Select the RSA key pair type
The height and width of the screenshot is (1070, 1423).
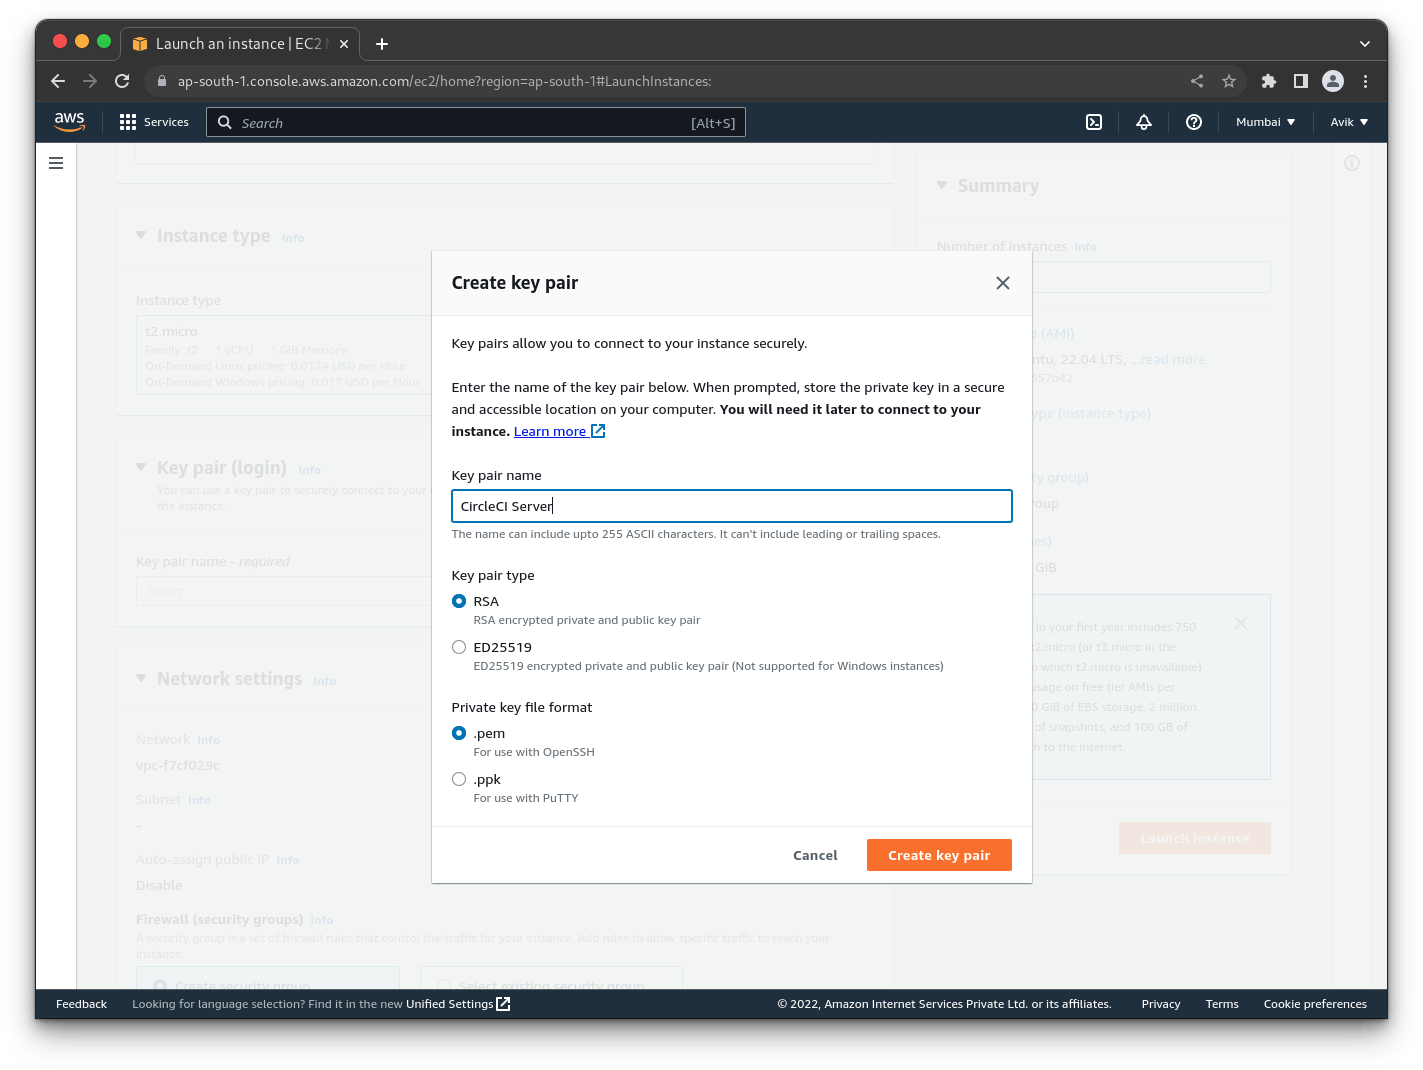[459, 601]
